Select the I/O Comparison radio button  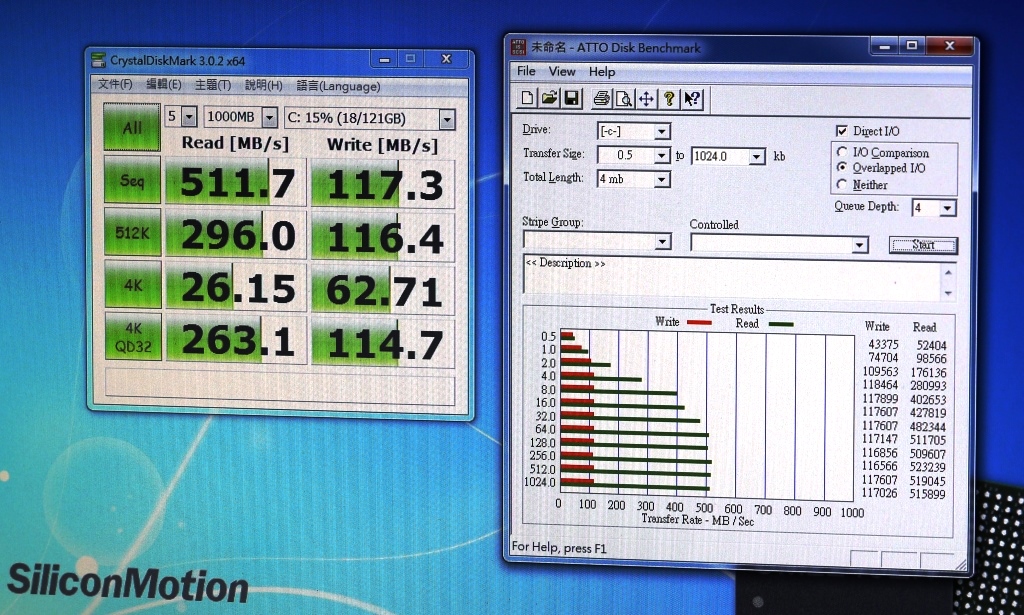tap(842, 153)
